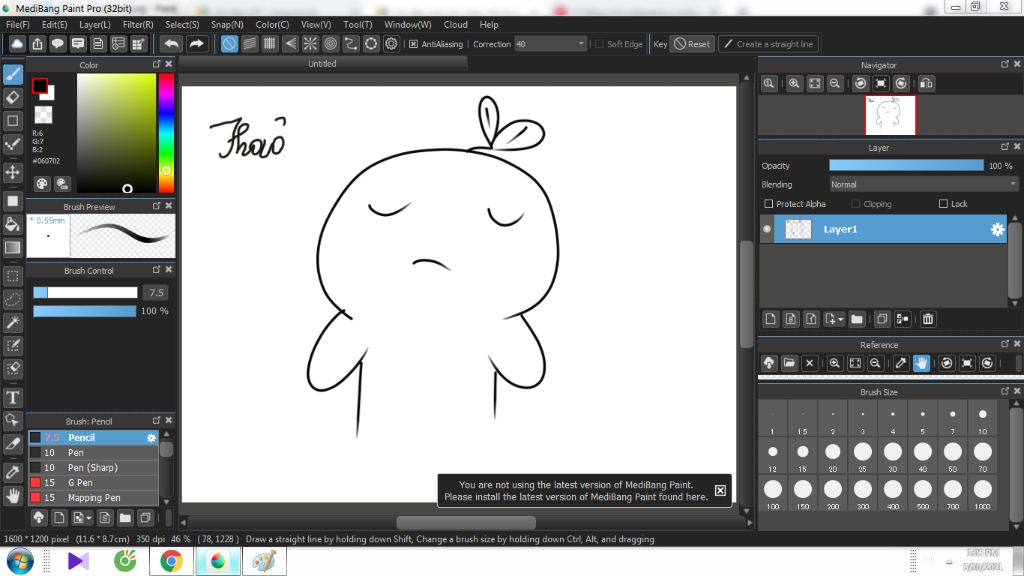The image size is (1024, 576).
Task: Expand add-special-layer dropdown arrow
Action: [x=840, y=319]
